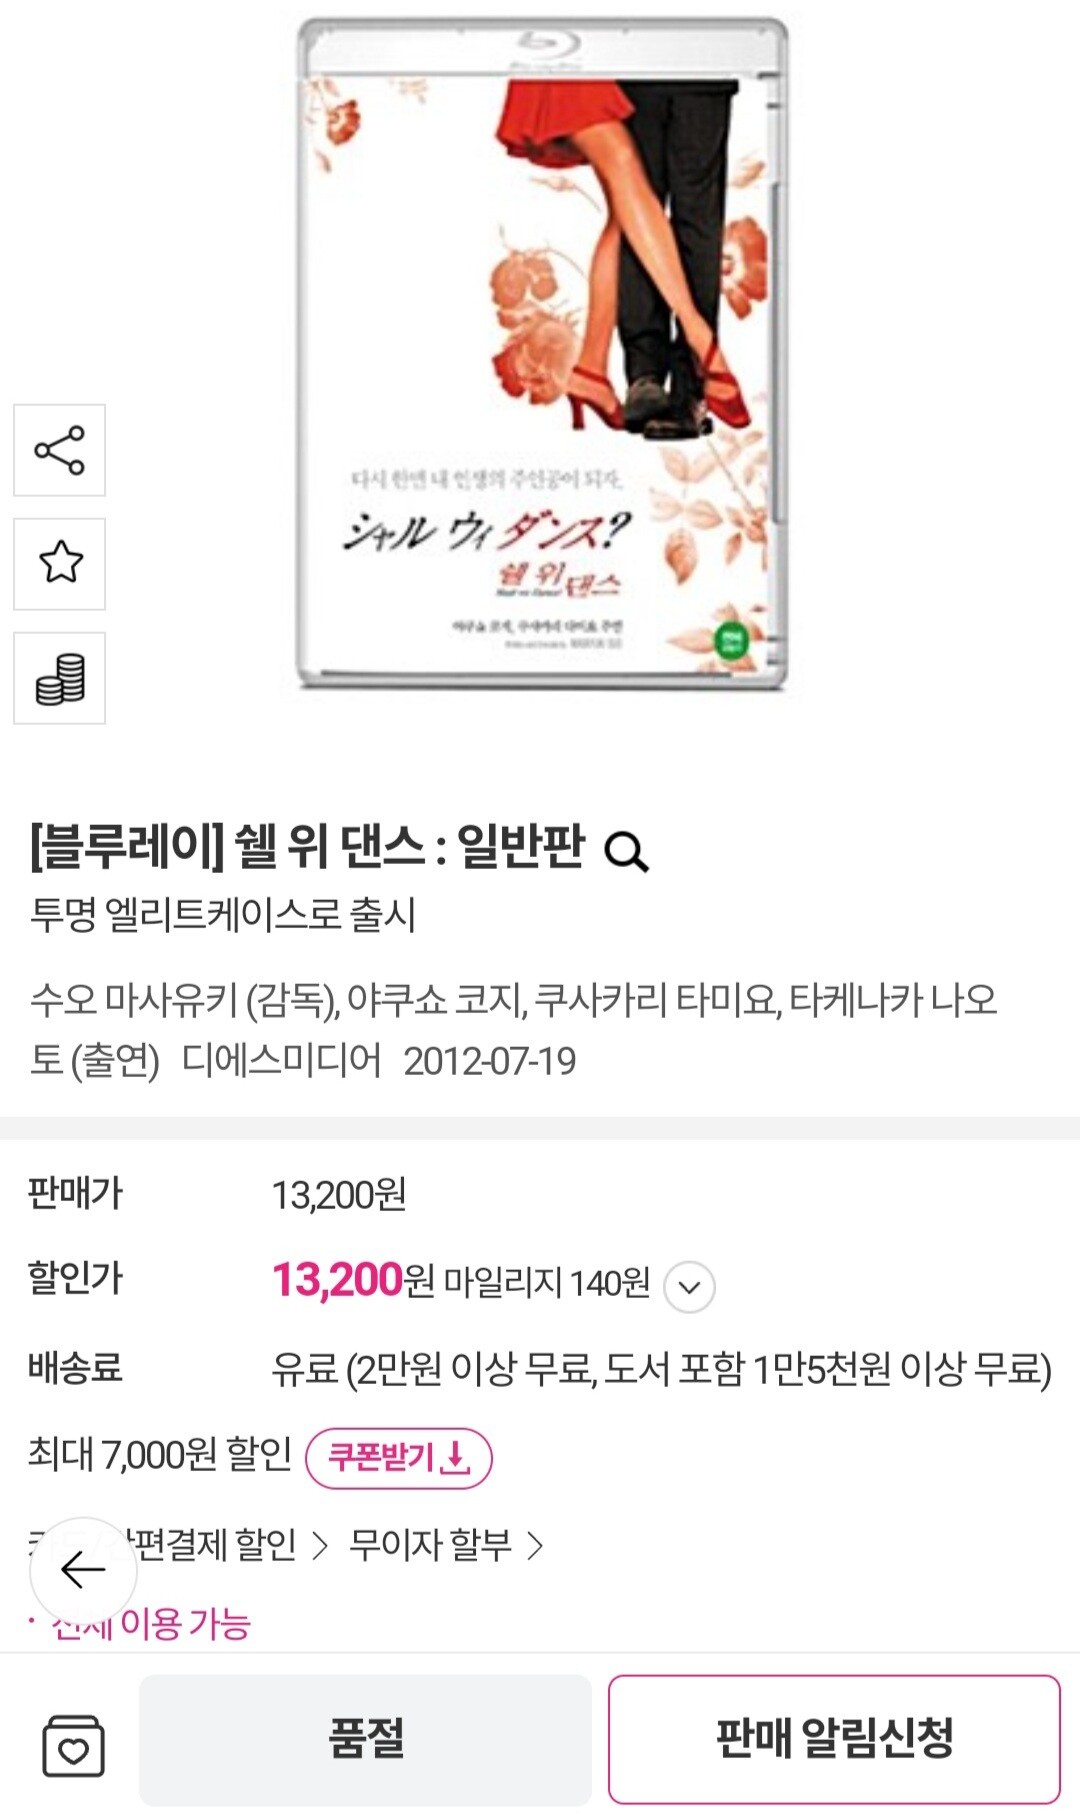This screenshot has width=1080, height=1819.
Task: Open director 수오 마사유키 link
Action: click(133, 1000)
